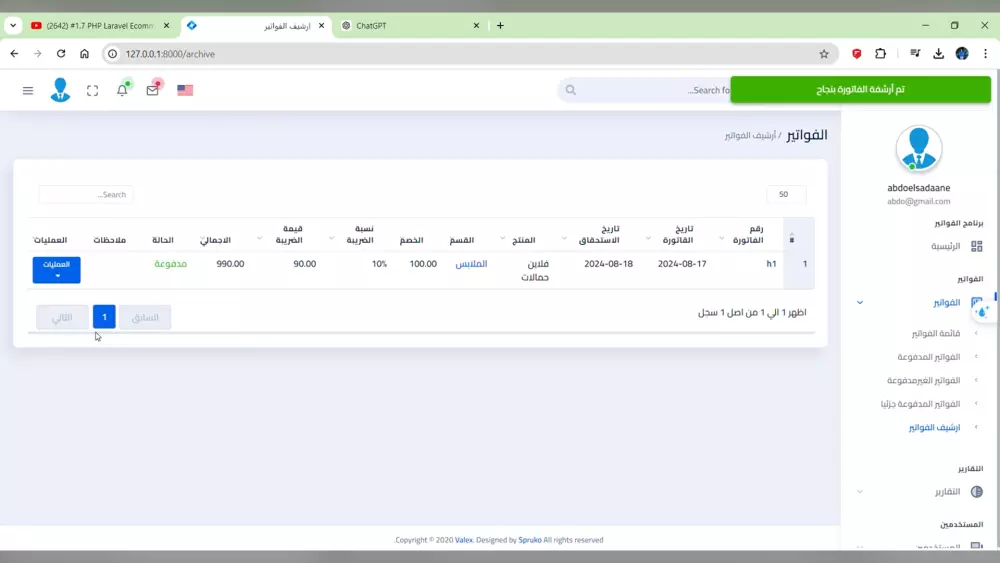
Task: Click the التالي next page button
Action: [62, 317]
